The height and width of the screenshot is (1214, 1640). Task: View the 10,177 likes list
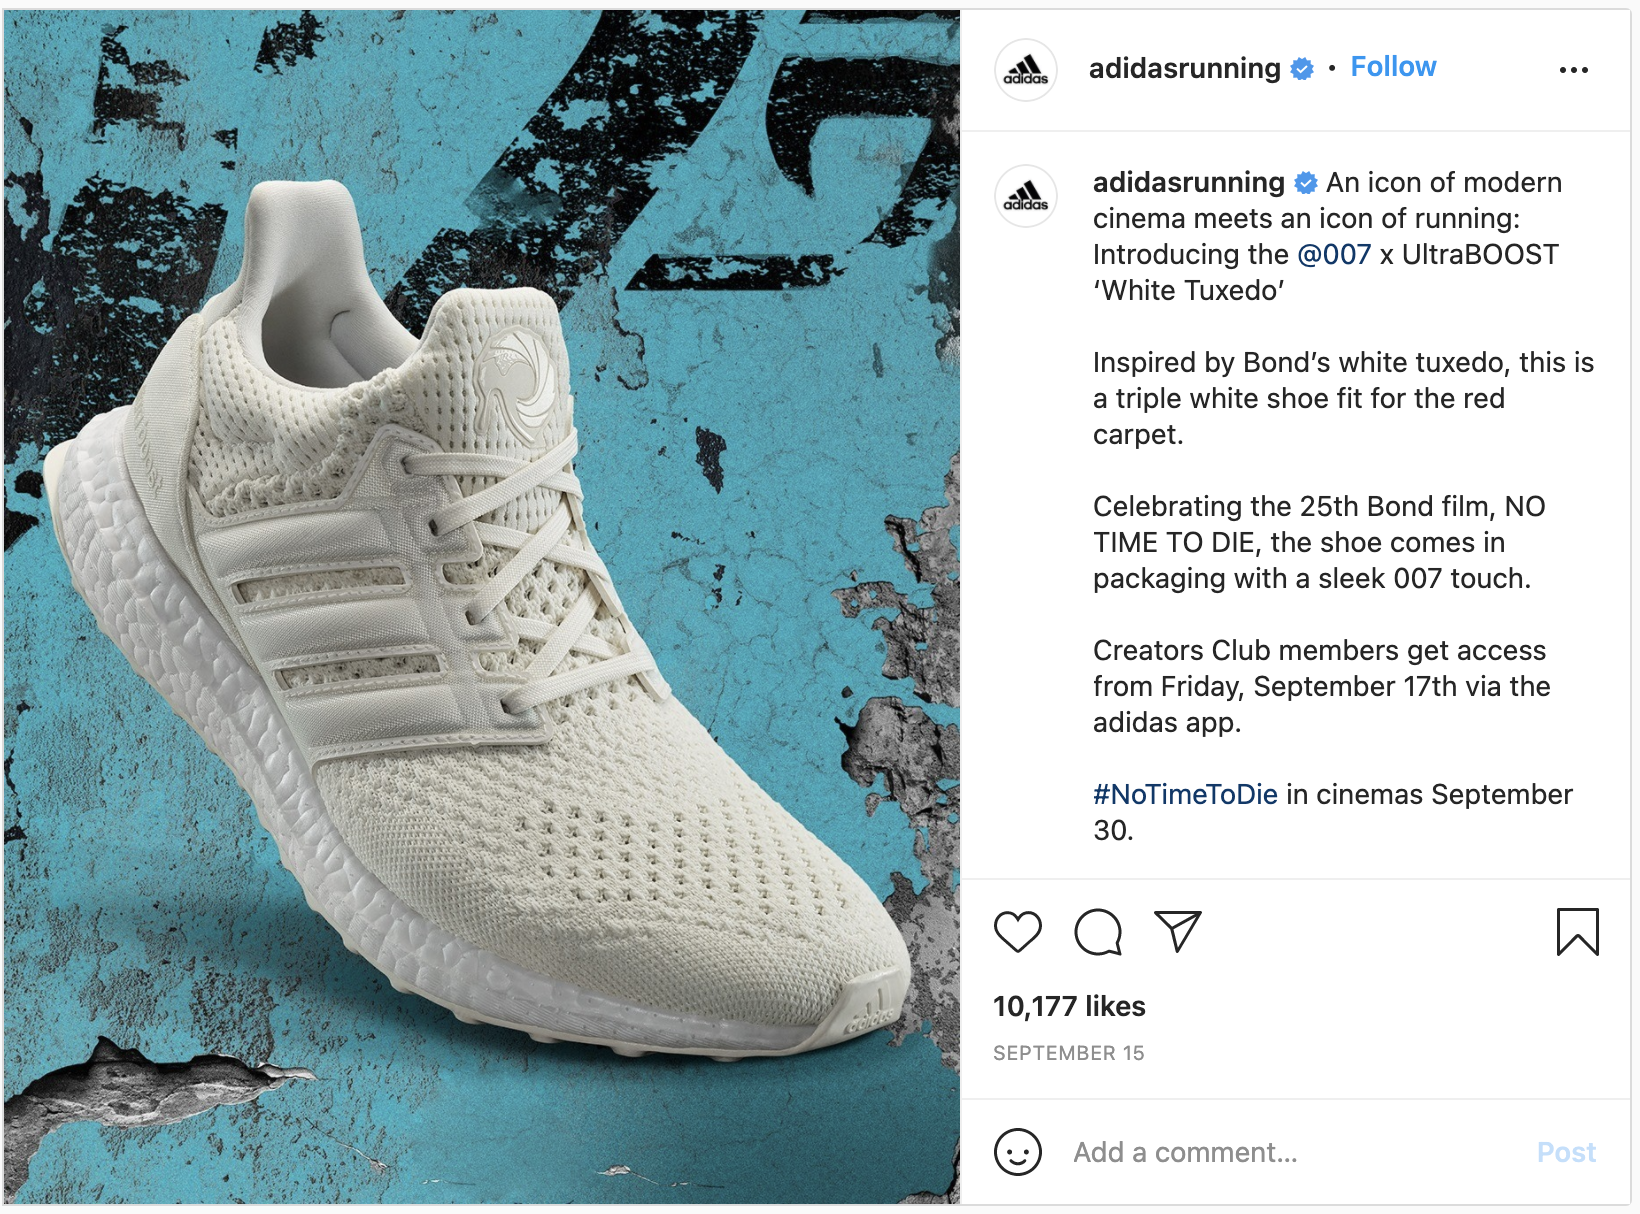(1069, 1006)
